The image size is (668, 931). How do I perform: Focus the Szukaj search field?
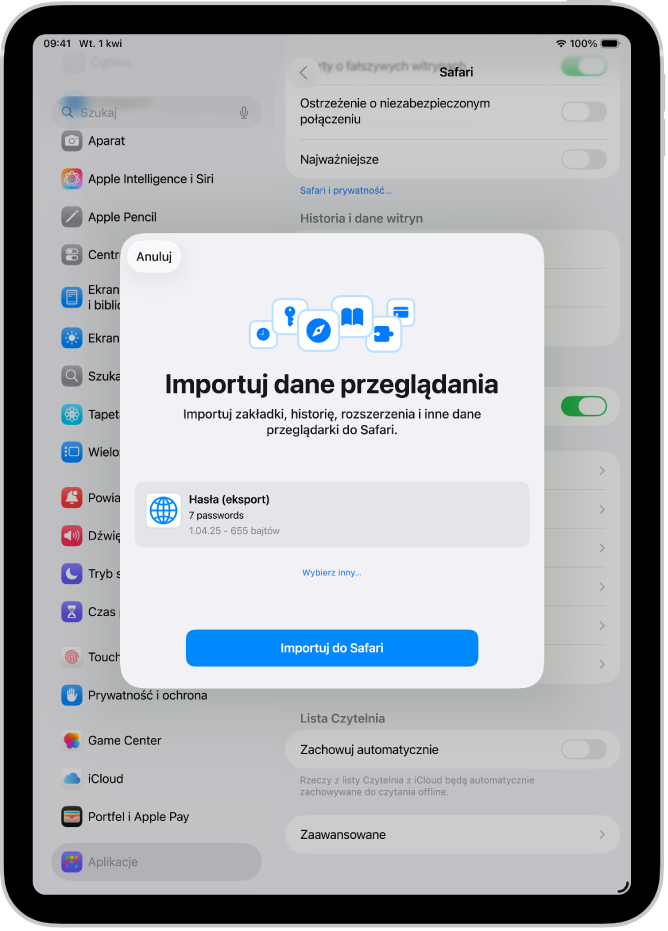tap(157, 112)
